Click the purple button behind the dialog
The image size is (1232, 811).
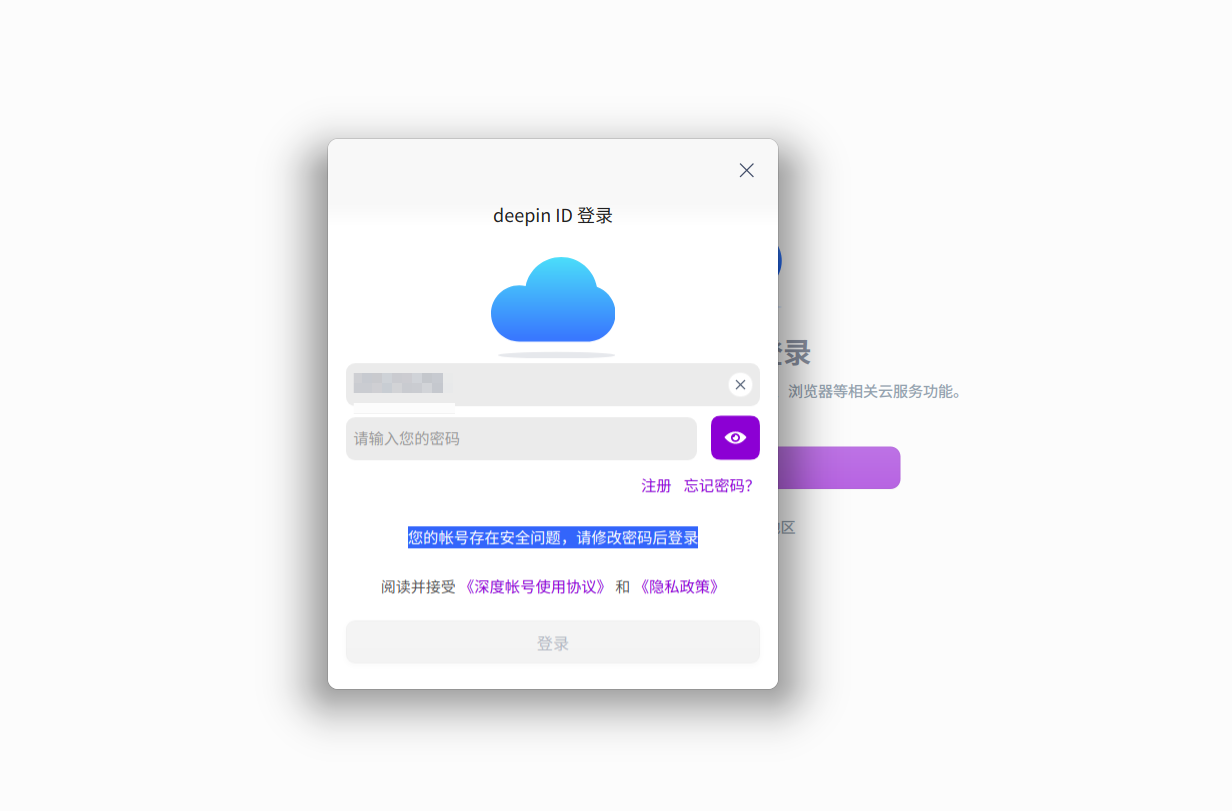839,468
